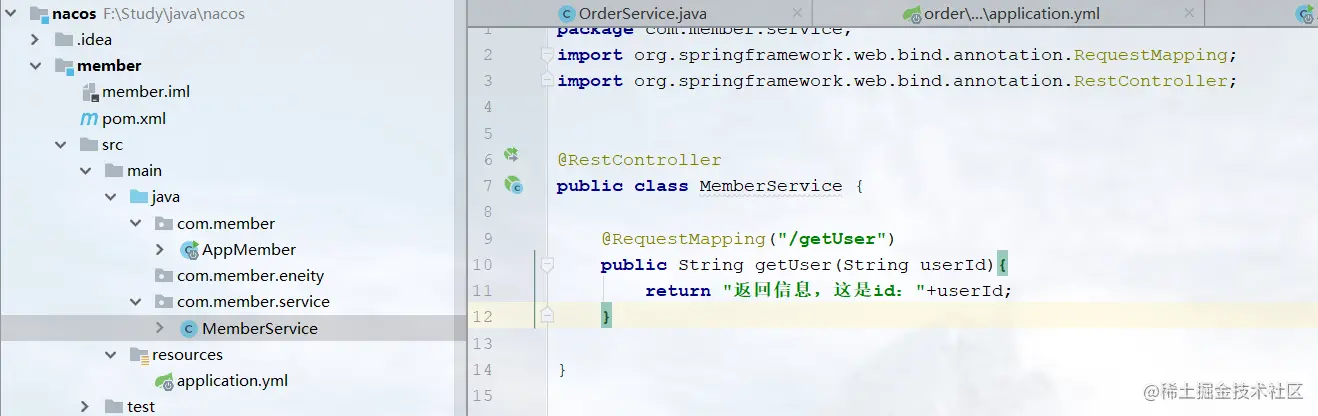Click RestController in the line 3 import
Image resolution: width=1318 pixels, height=416 pixels.
tap(1150, 81)
